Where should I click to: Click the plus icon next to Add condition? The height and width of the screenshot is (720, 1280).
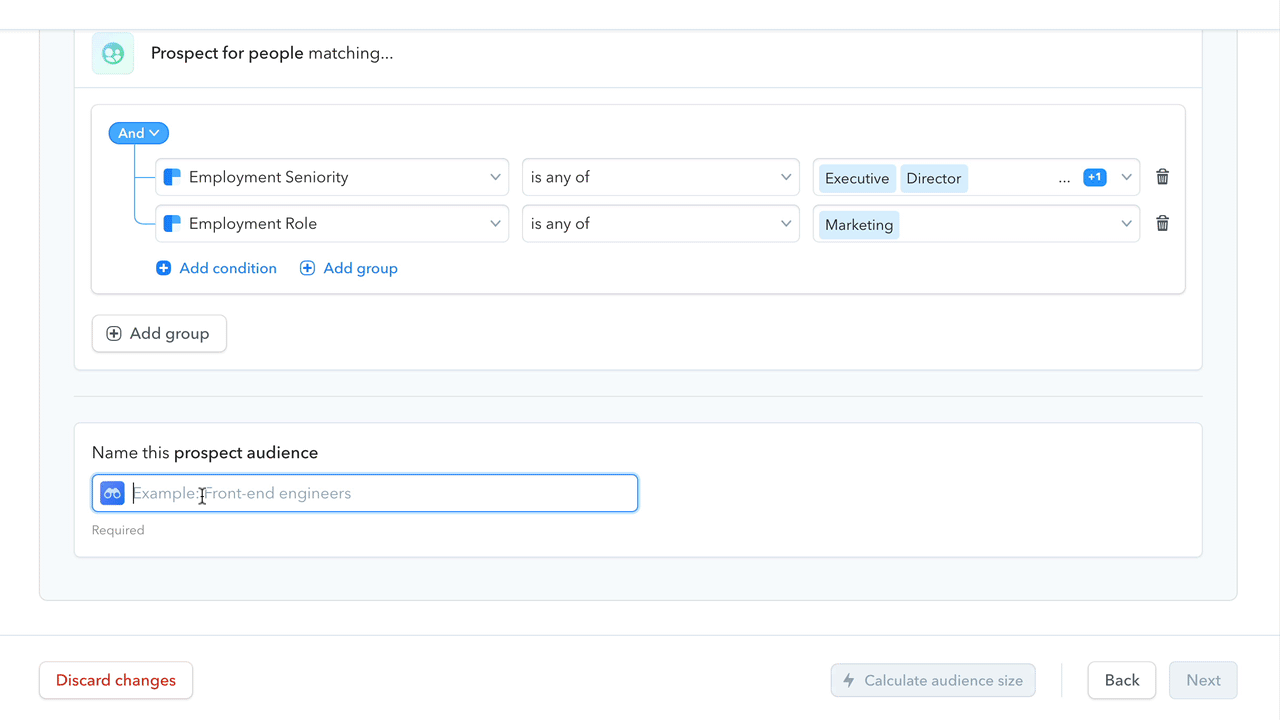163,268
